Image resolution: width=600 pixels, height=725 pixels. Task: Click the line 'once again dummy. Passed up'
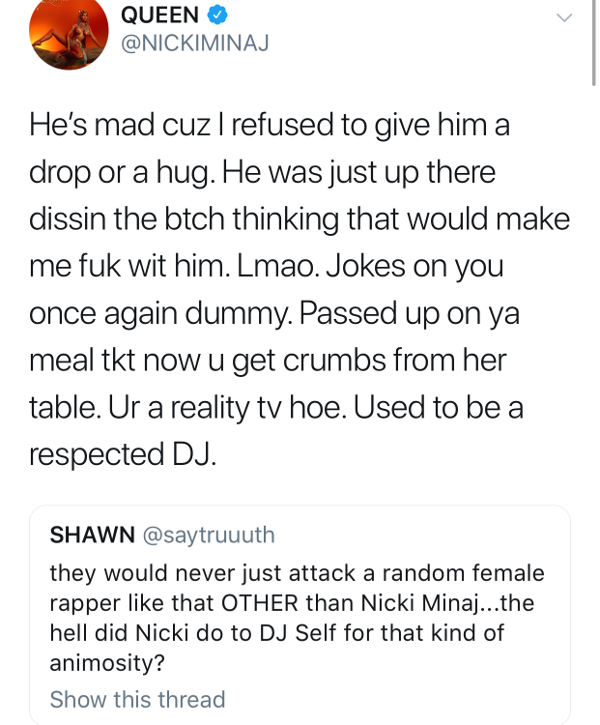[274, 314]
